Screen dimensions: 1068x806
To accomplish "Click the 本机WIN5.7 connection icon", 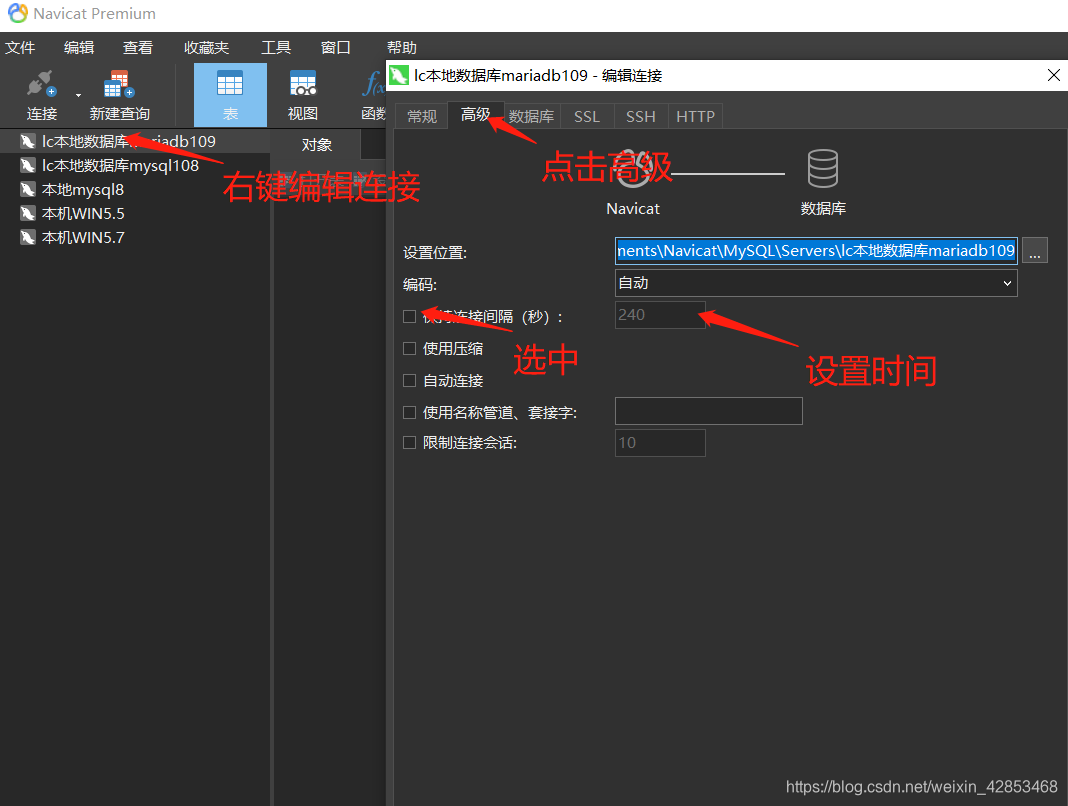I will click(27, 237).
